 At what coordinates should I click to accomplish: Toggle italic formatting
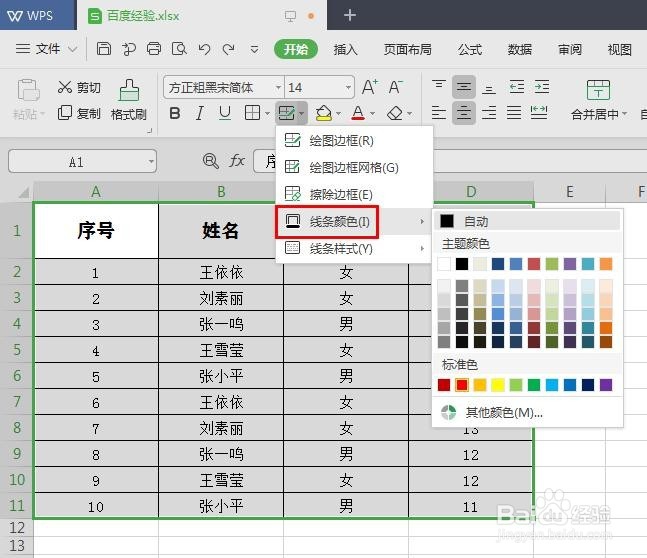click(x=200, y=113)
